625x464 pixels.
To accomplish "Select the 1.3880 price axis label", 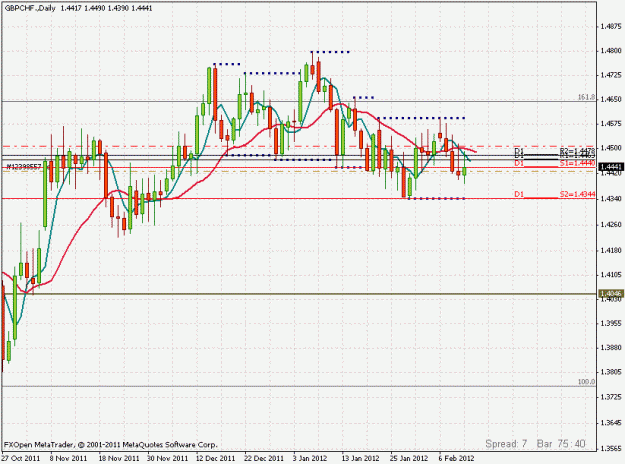I will pos(611,348).
